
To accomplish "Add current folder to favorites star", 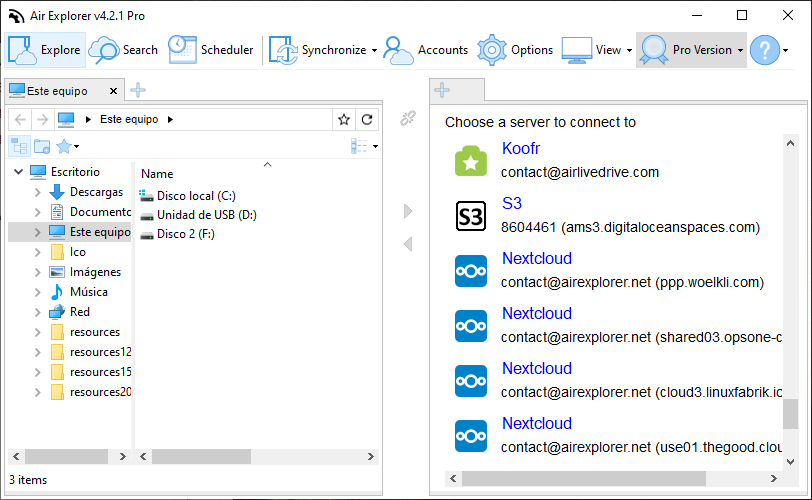I will pyautogui.click(x=343, y=120).
